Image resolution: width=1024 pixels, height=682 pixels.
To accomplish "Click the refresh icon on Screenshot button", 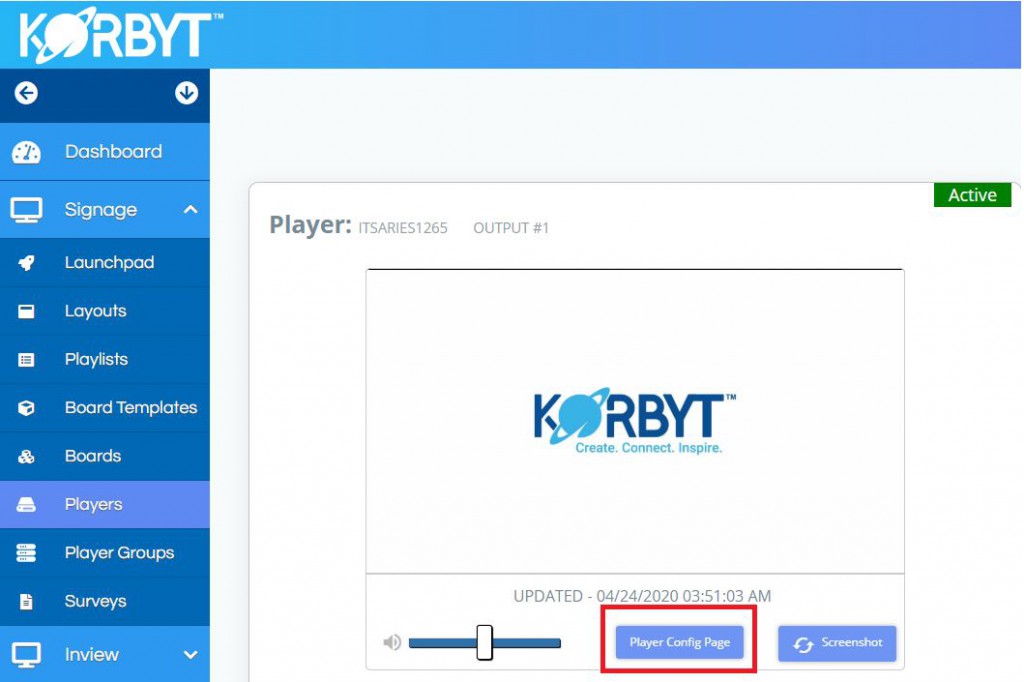I will [802, 643].
